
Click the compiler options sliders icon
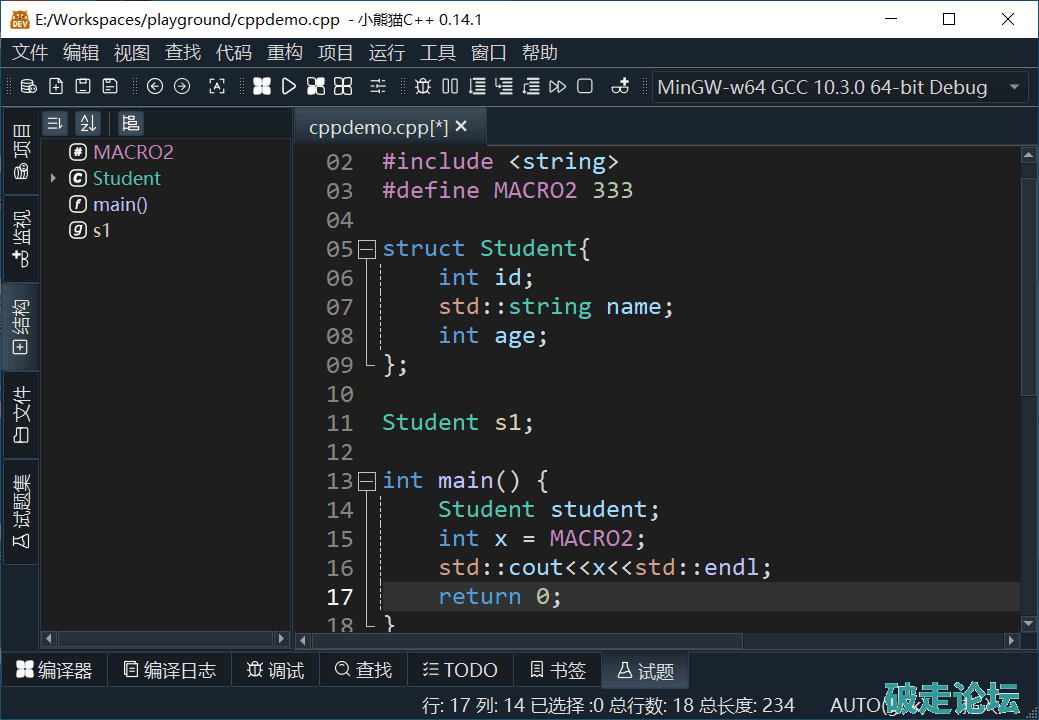377,87
